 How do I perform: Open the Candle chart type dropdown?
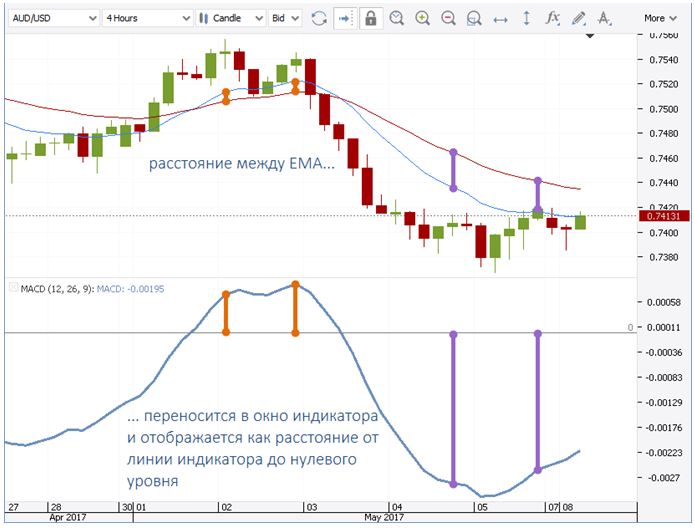tap(231, 18)
